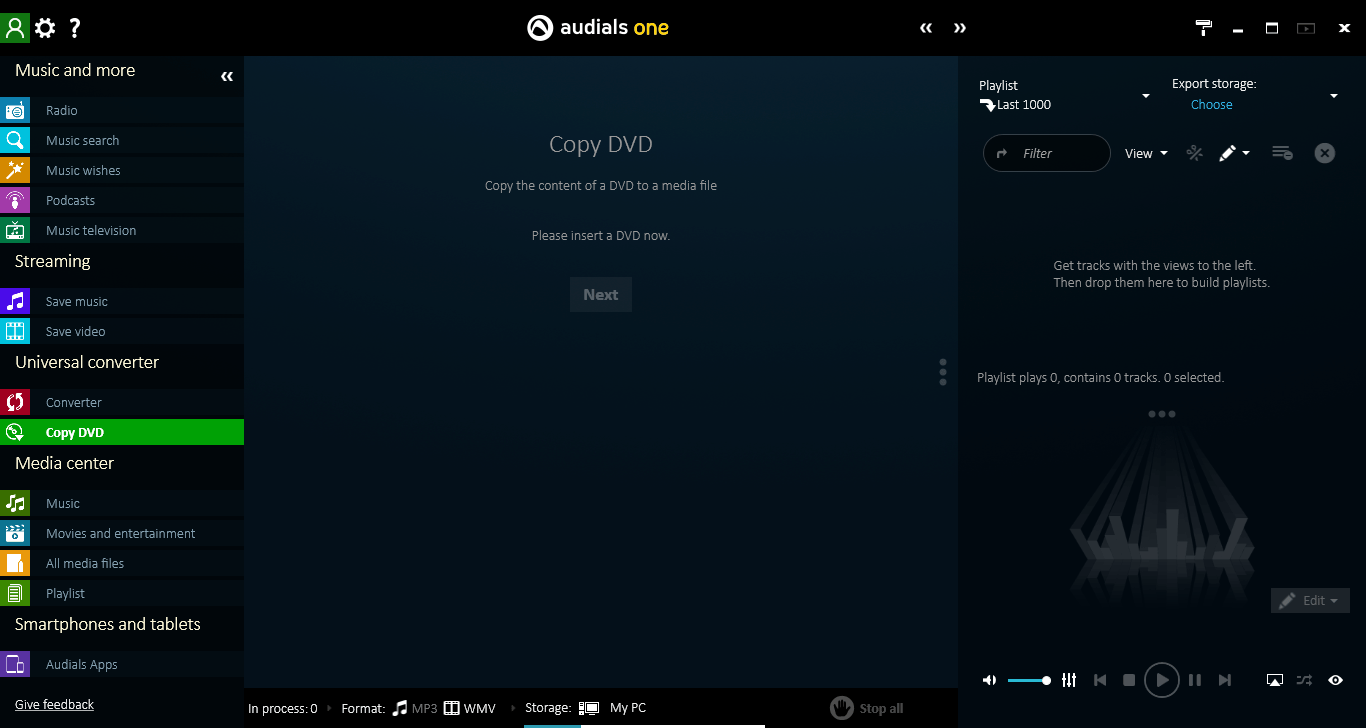Viewport: 1366px width, 728px height.
Task: Skip to next track
Action: pyautogui.click(x=1224, y=680)
